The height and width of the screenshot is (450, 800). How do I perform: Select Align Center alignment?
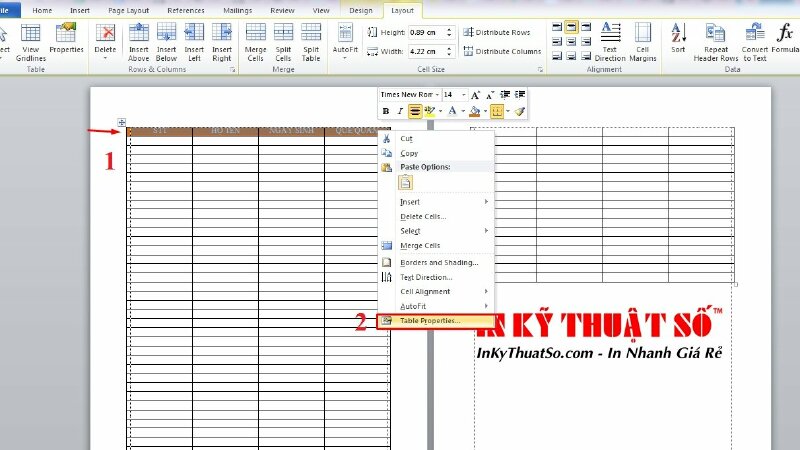click(571, 41)
